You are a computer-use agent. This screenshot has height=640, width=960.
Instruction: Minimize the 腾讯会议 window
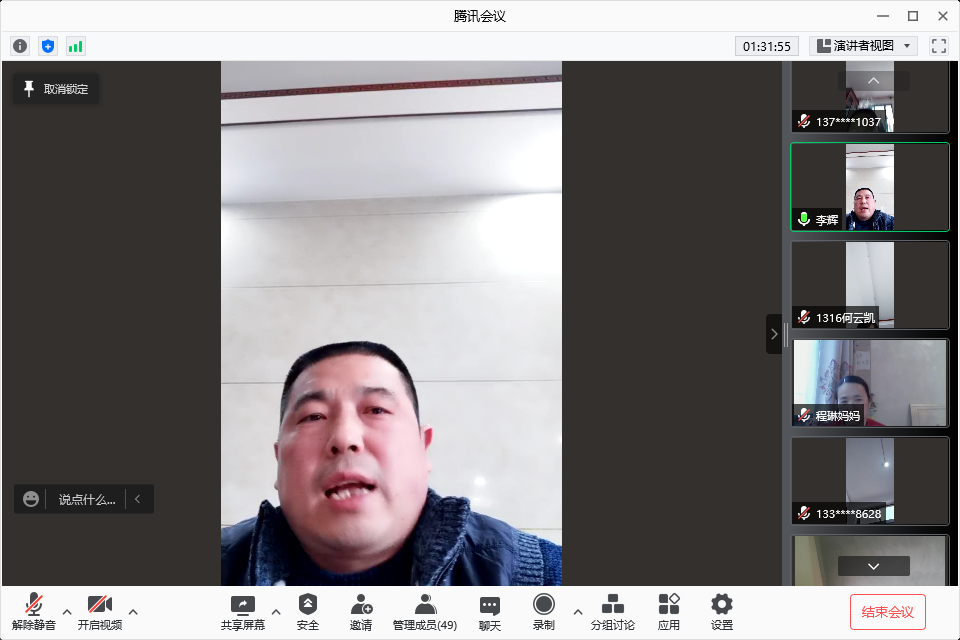point(882,16)
